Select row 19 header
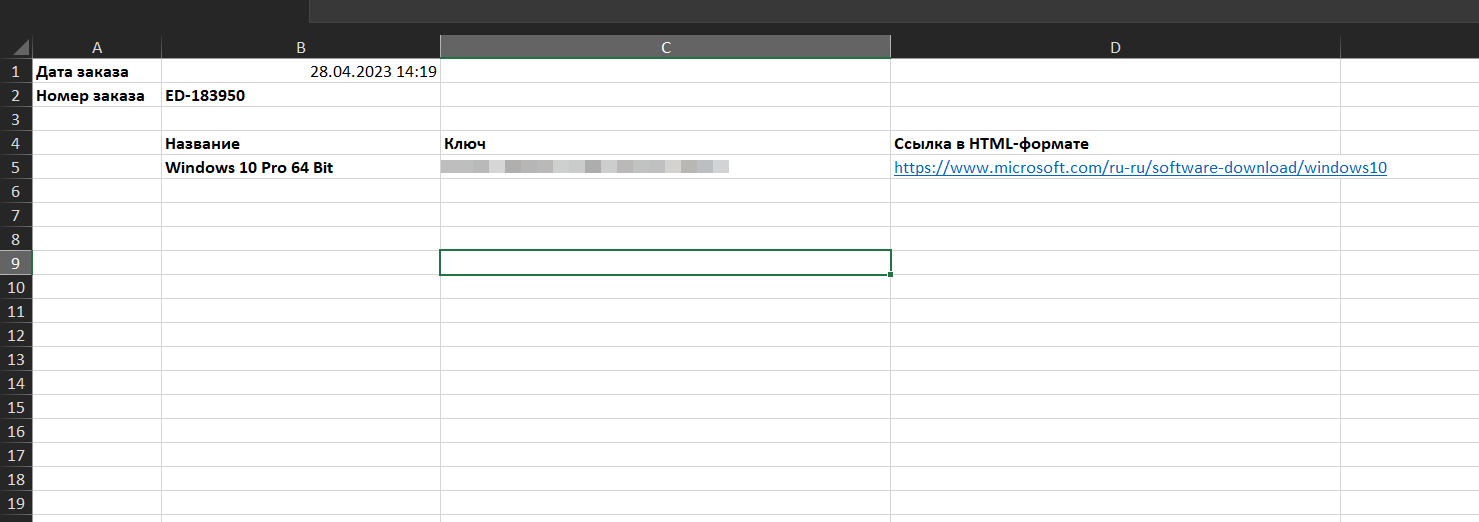The width and height of the screenshot is (1479, 522). click(x=16, y=504)
